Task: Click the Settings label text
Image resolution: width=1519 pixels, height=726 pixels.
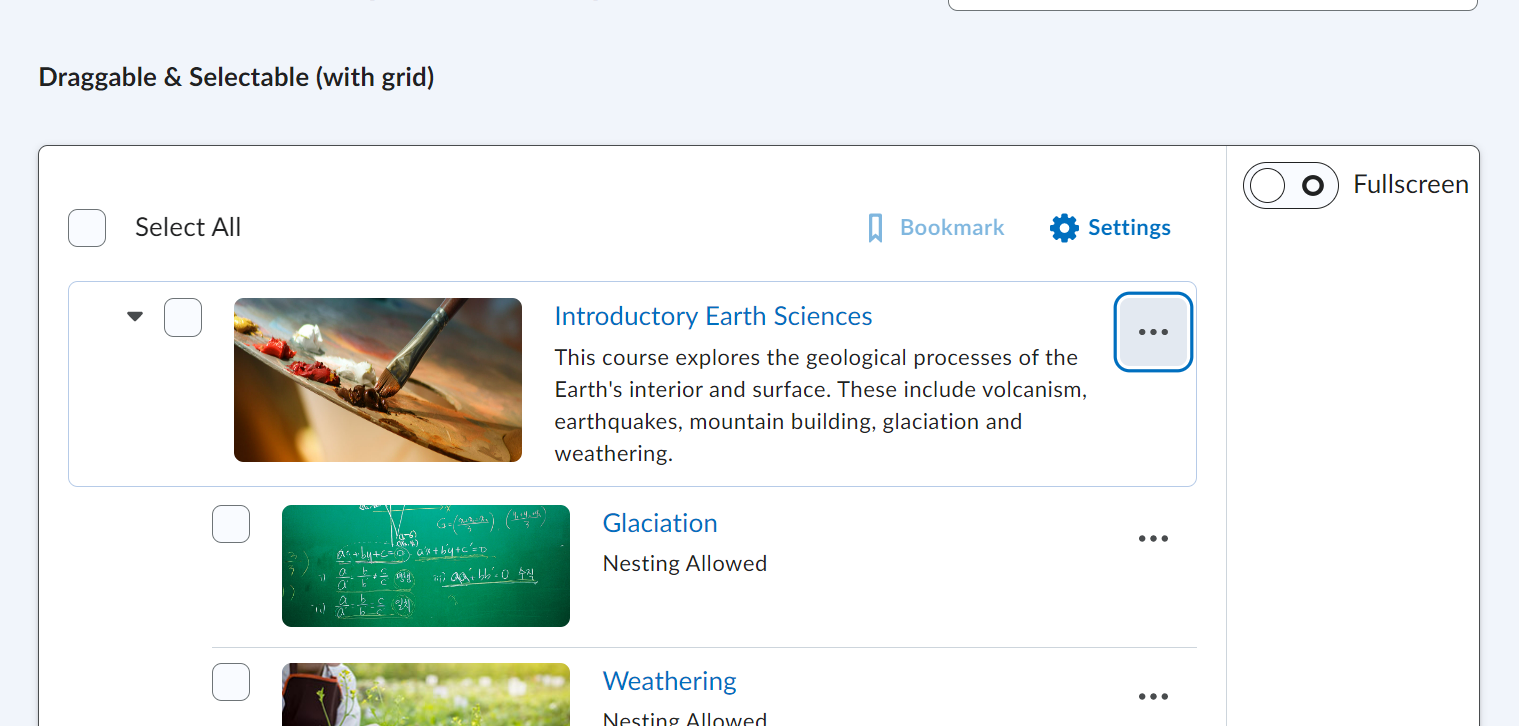Action: (x=1129, y=227)
